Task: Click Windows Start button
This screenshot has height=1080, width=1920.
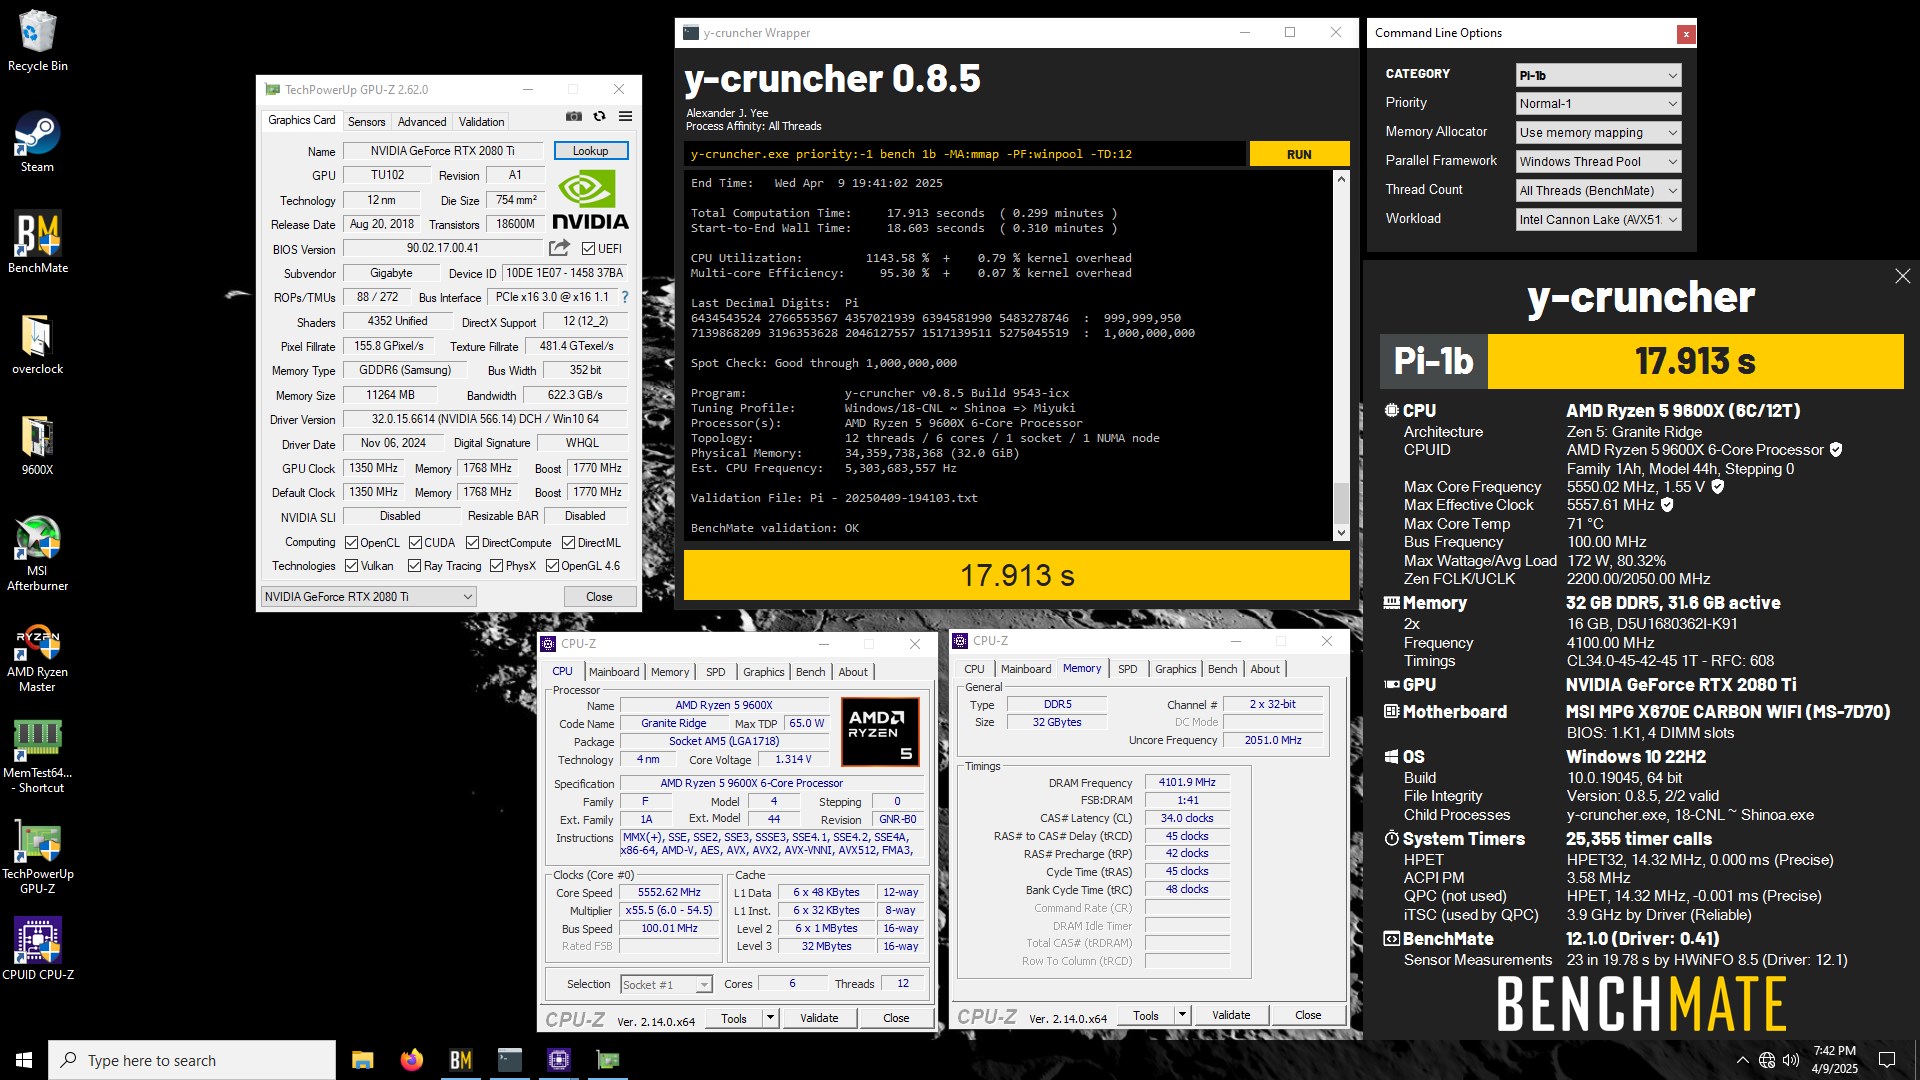Action: click(24, 1060)
